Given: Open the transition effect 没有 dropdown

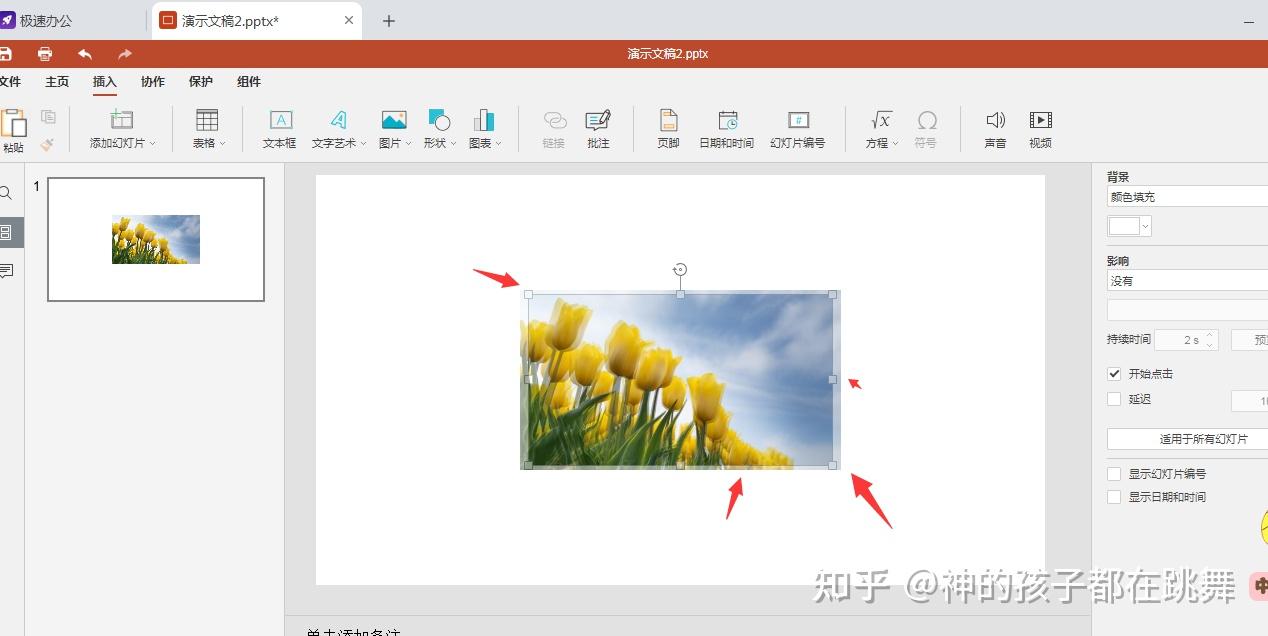Looking at the screenshot, I should tap(1187, 281).
